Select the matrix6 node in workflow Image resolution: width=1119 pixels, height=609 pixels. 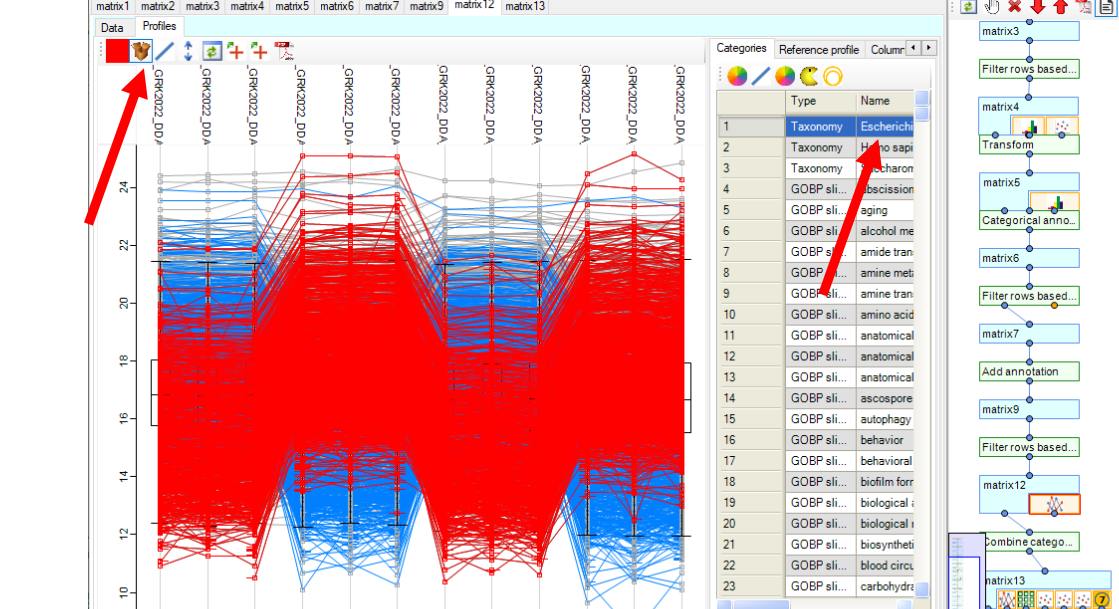[1029, 258]
